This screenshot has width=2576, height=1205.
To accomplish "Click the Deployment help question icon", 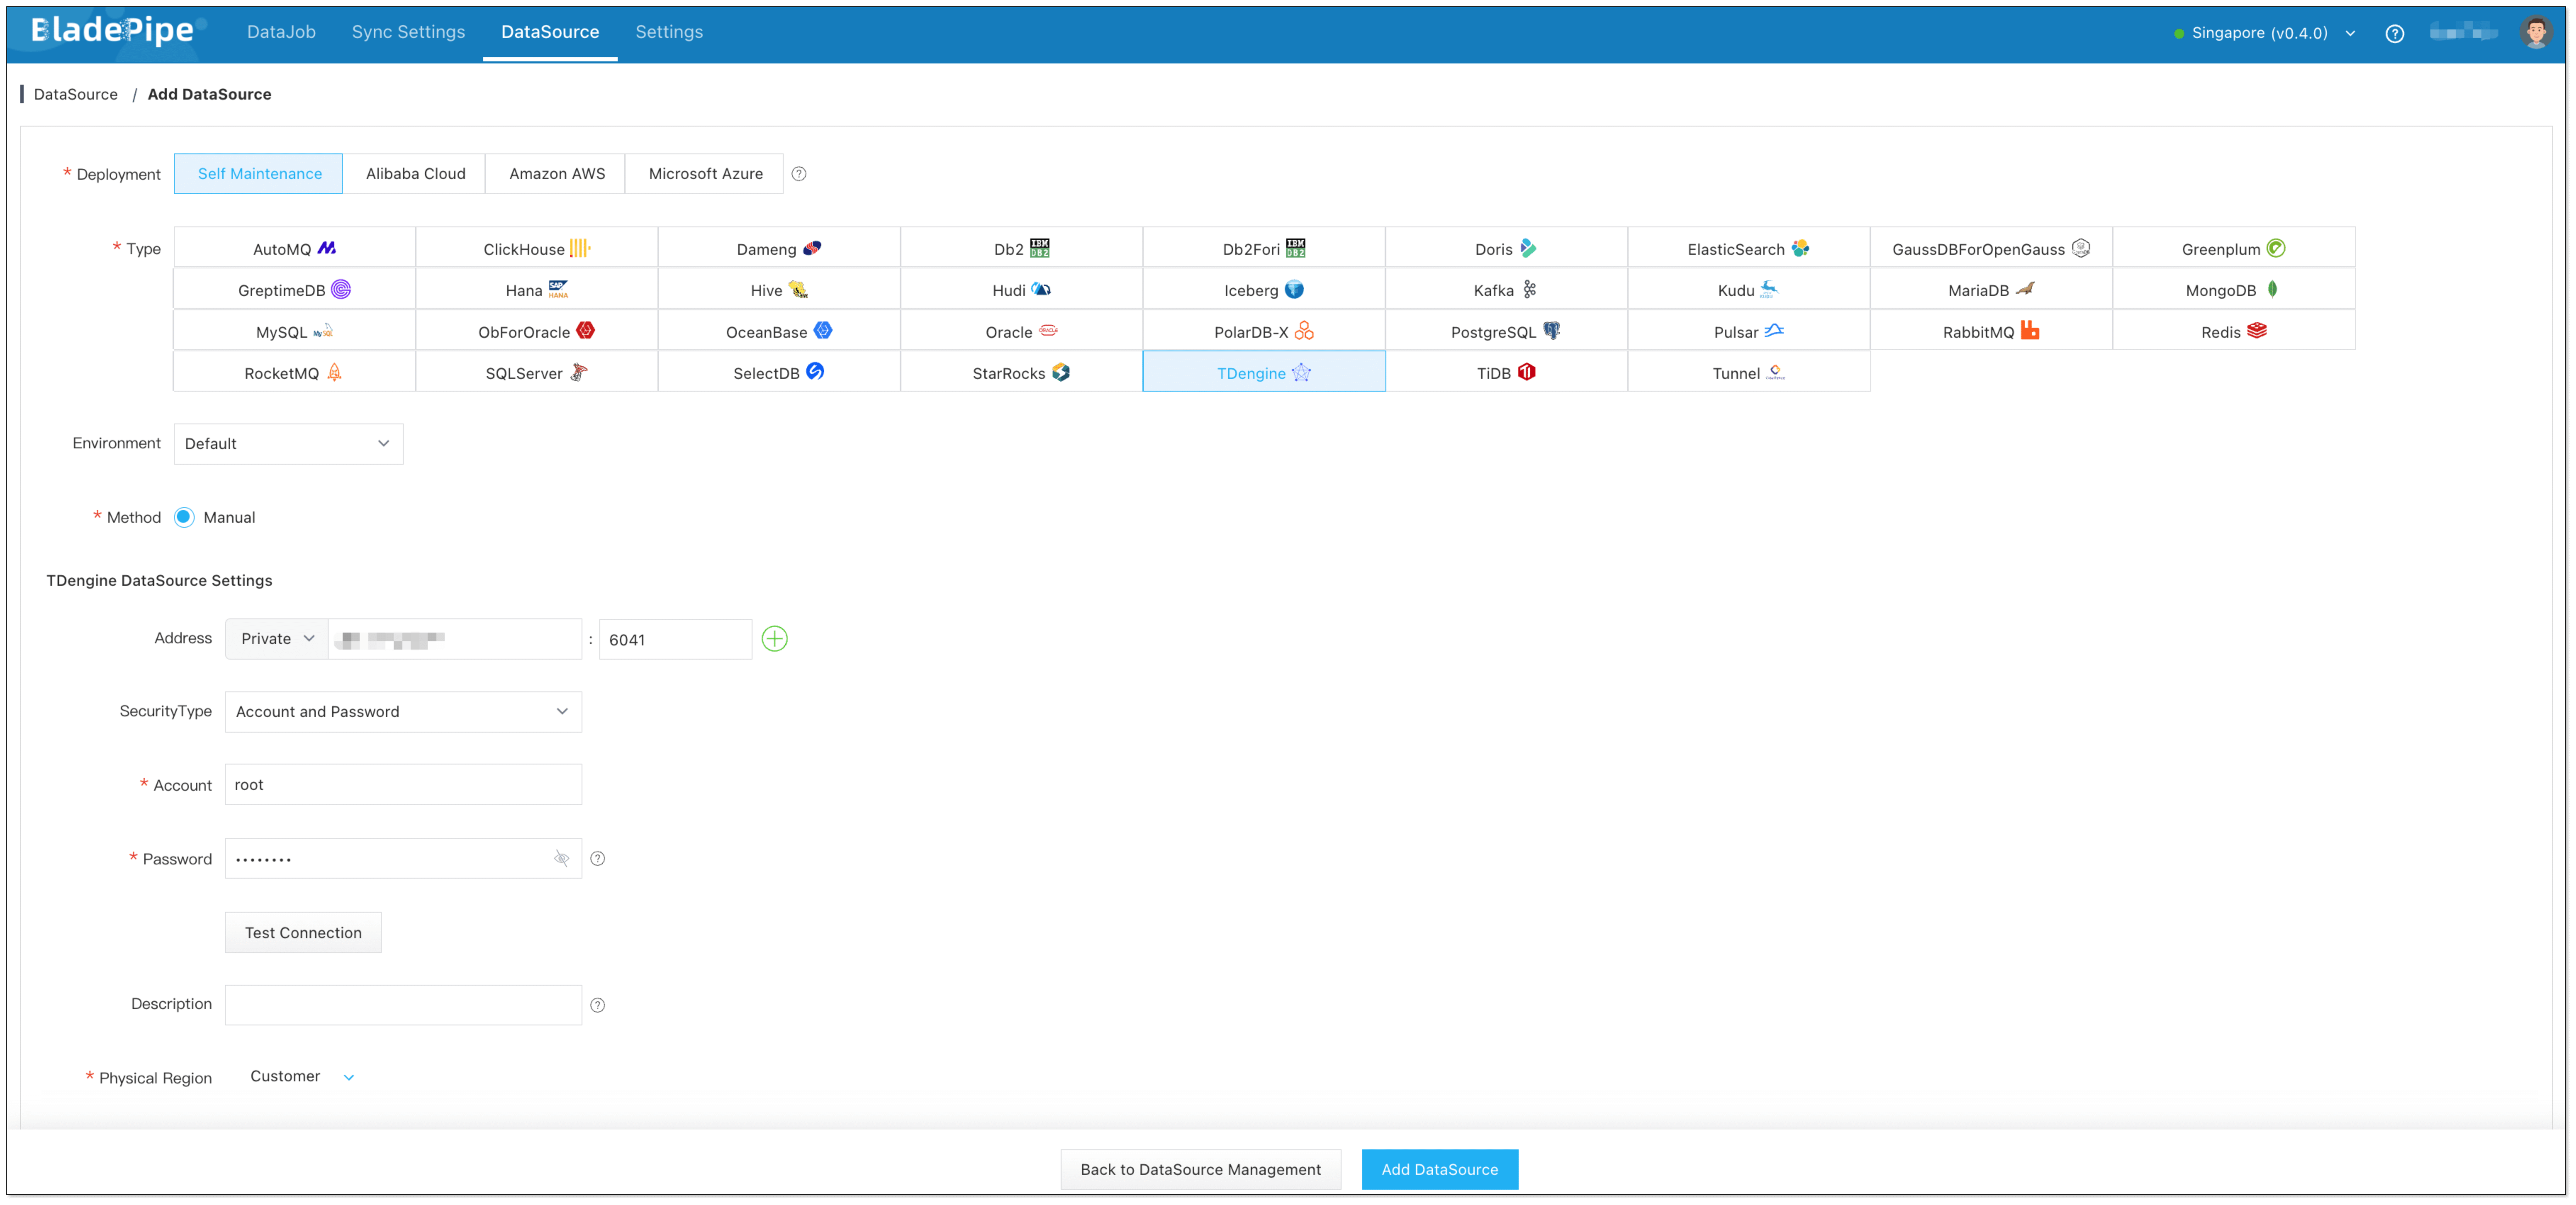I will 798,174.
